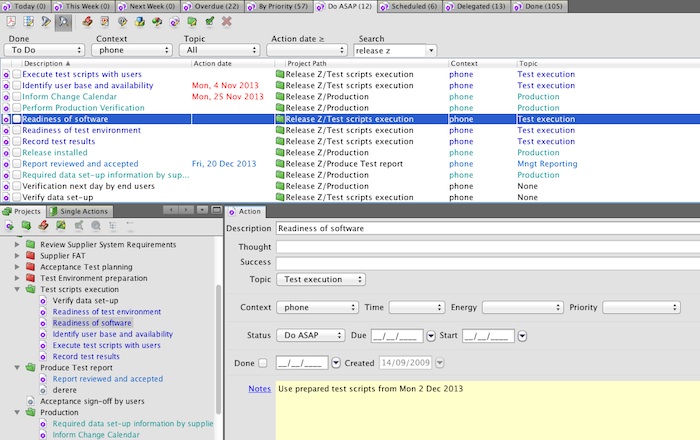Screen dimensions: 700x440
Task: Toggle the Done checkbox in Action panel
Action: coord(263,363)
